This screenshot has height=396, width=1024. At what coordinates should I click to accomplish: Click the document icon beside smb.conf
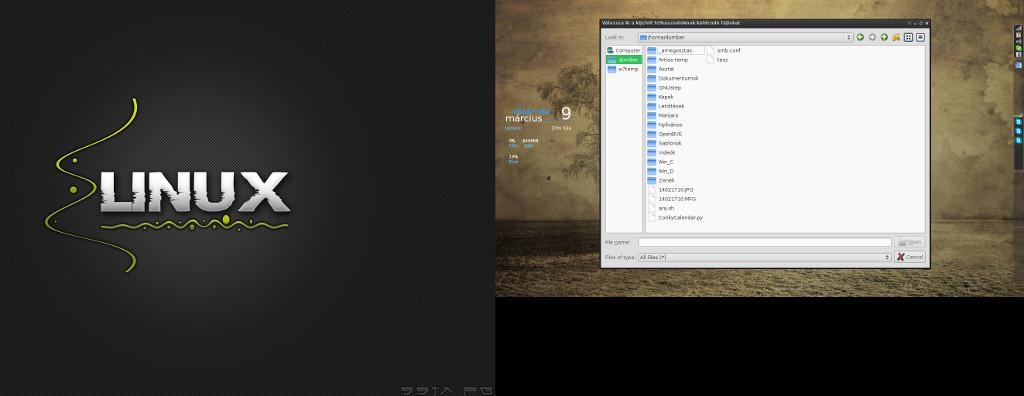click(x=711, y=50)
